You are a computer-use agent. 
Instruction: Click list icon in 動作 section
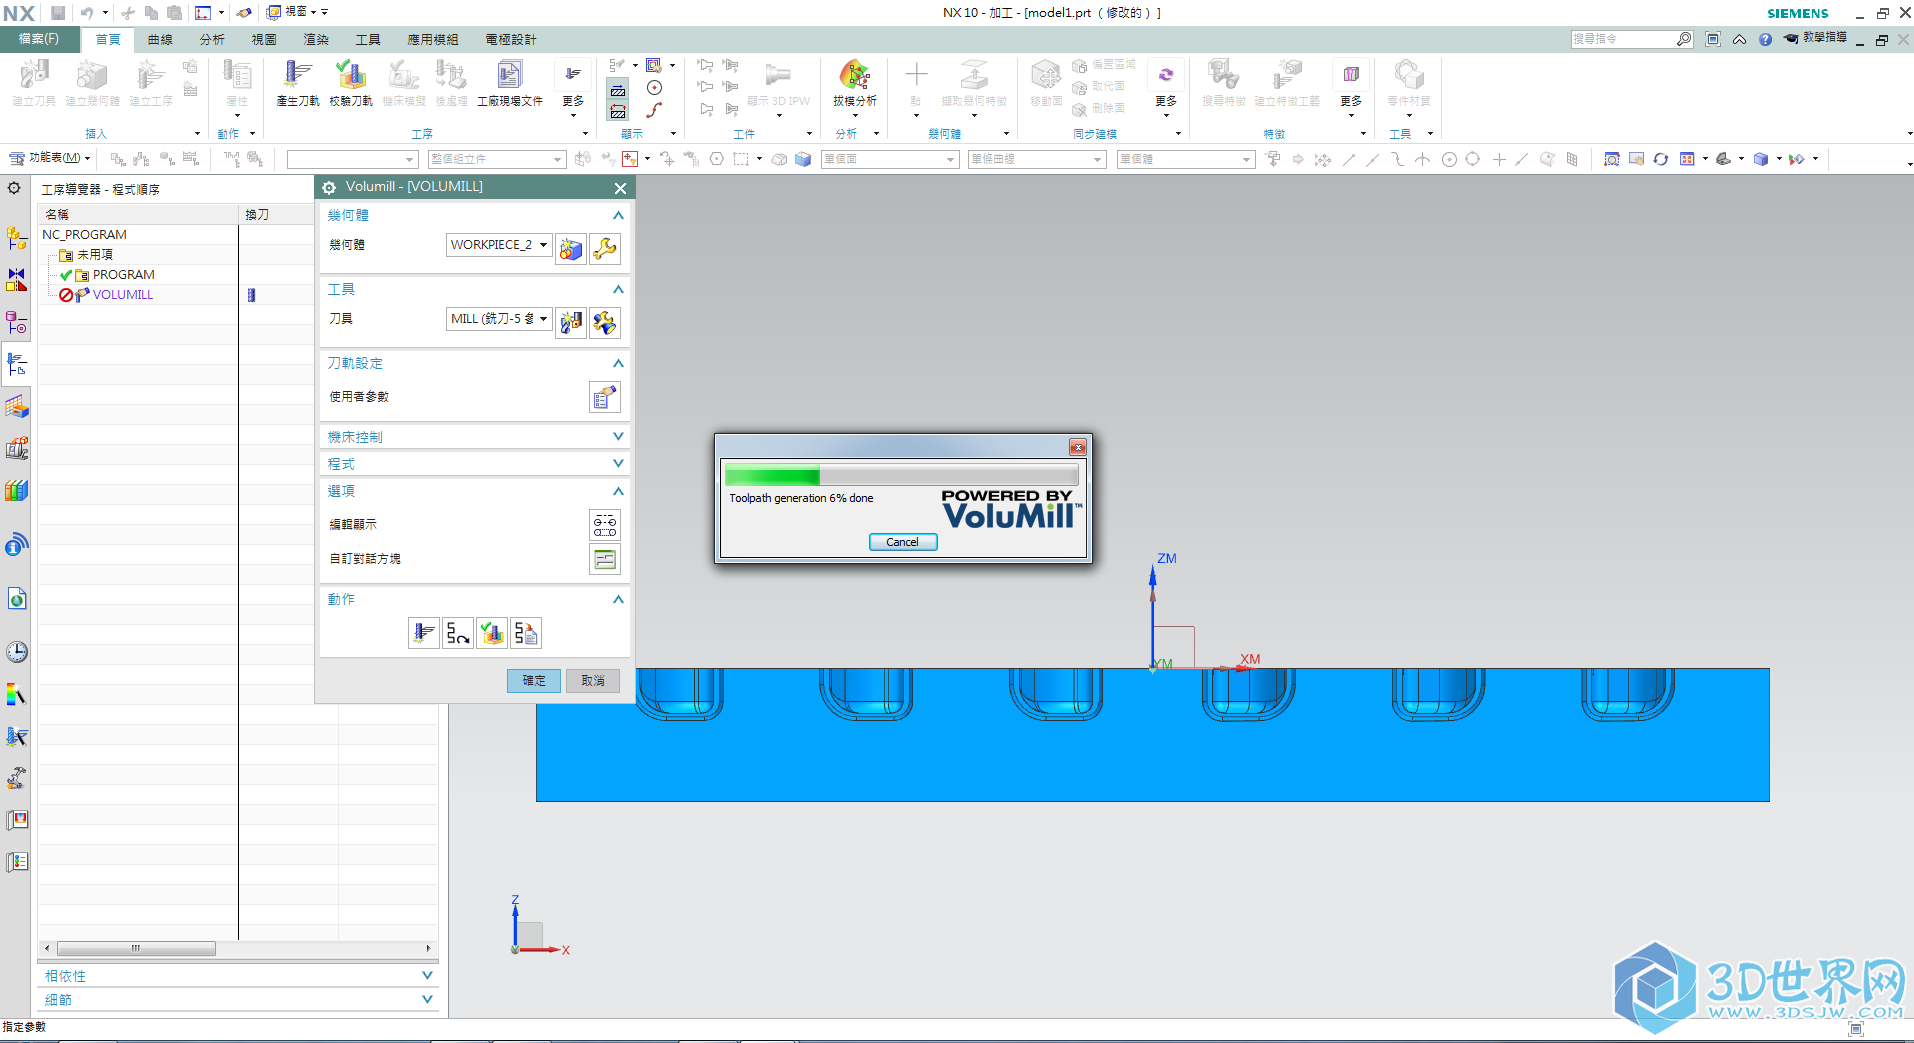click(x=526, y=633)
